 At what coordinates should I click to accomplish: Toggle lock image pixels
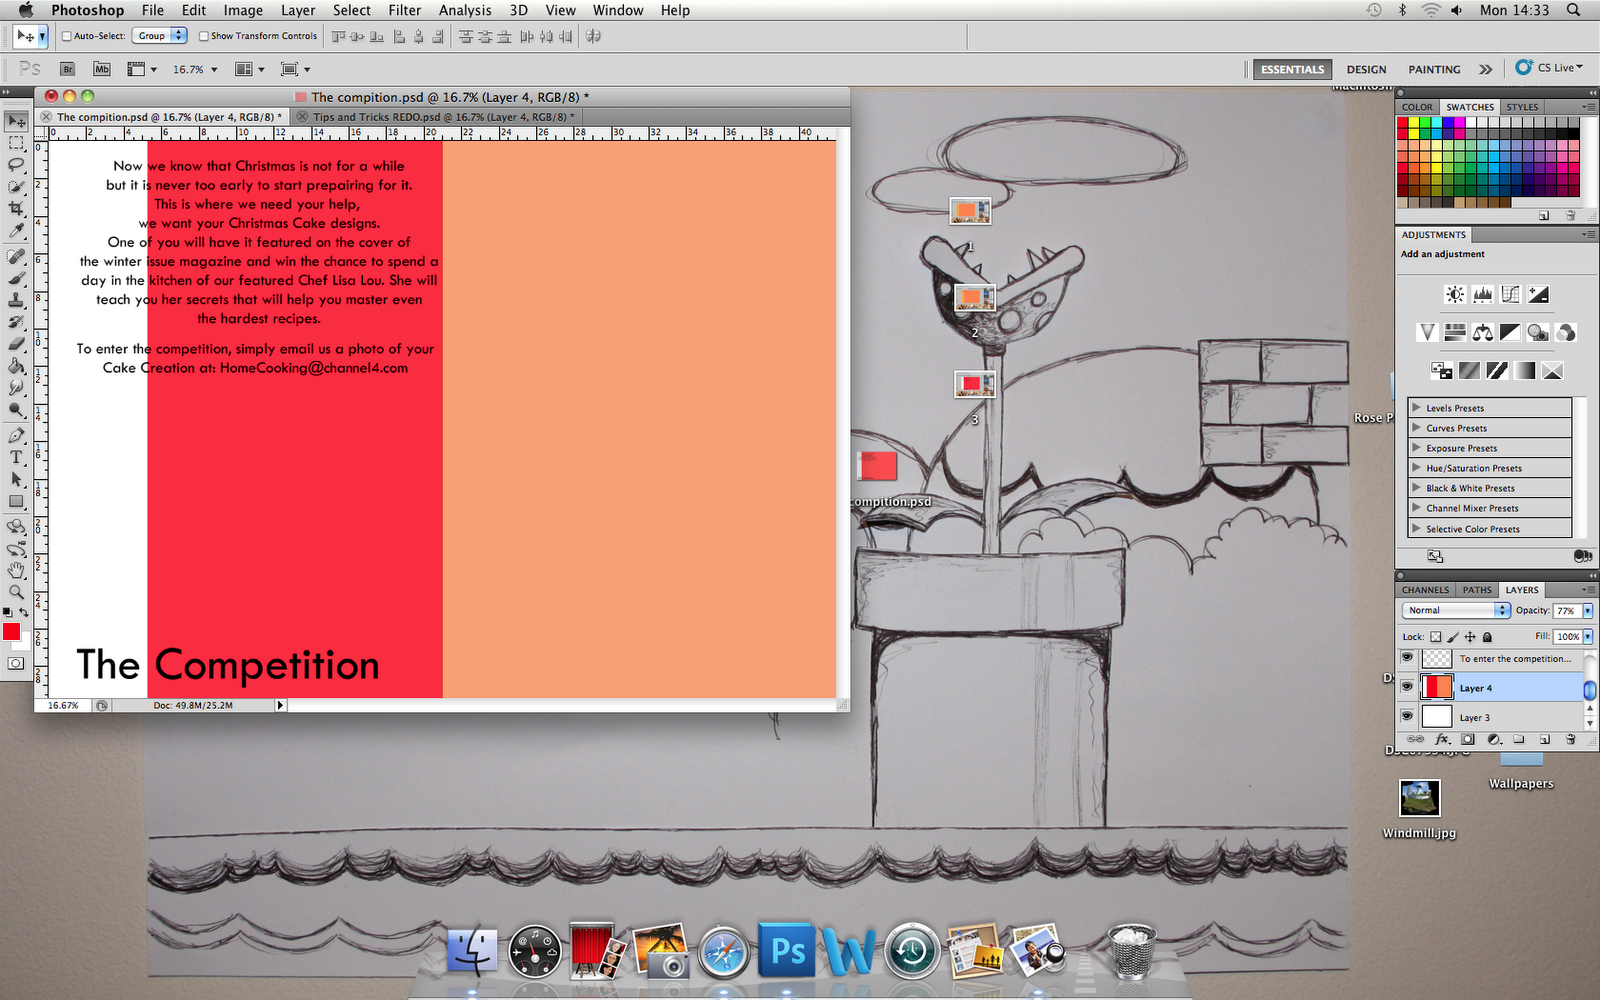(1453, 637)
